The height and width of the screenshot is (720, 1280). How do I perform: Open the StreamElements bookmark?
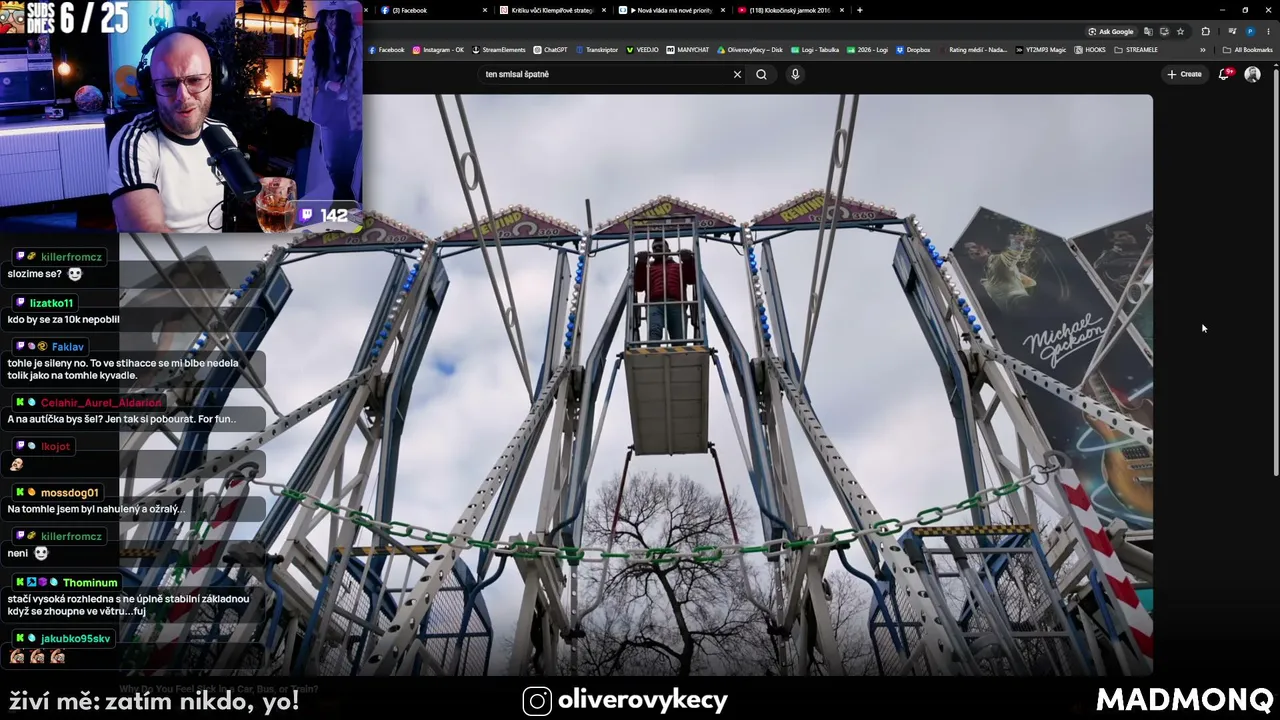click(498, 49)
